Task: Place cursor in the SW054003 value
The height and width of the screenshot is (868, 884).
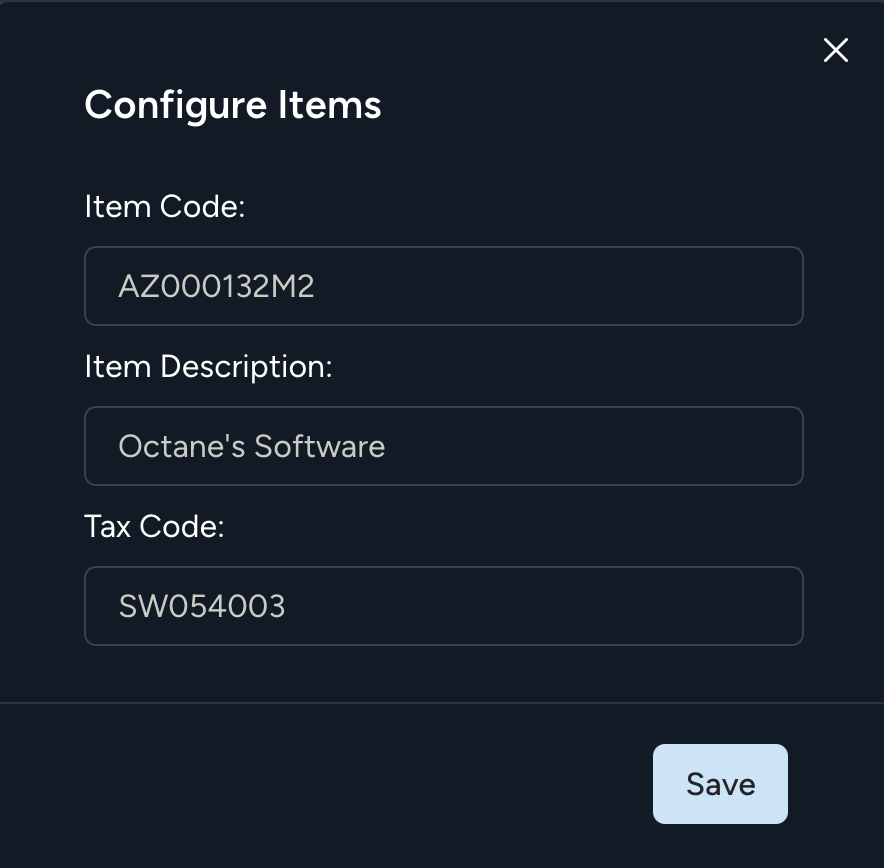Action: pyautogui.click(x=202, y=606)
